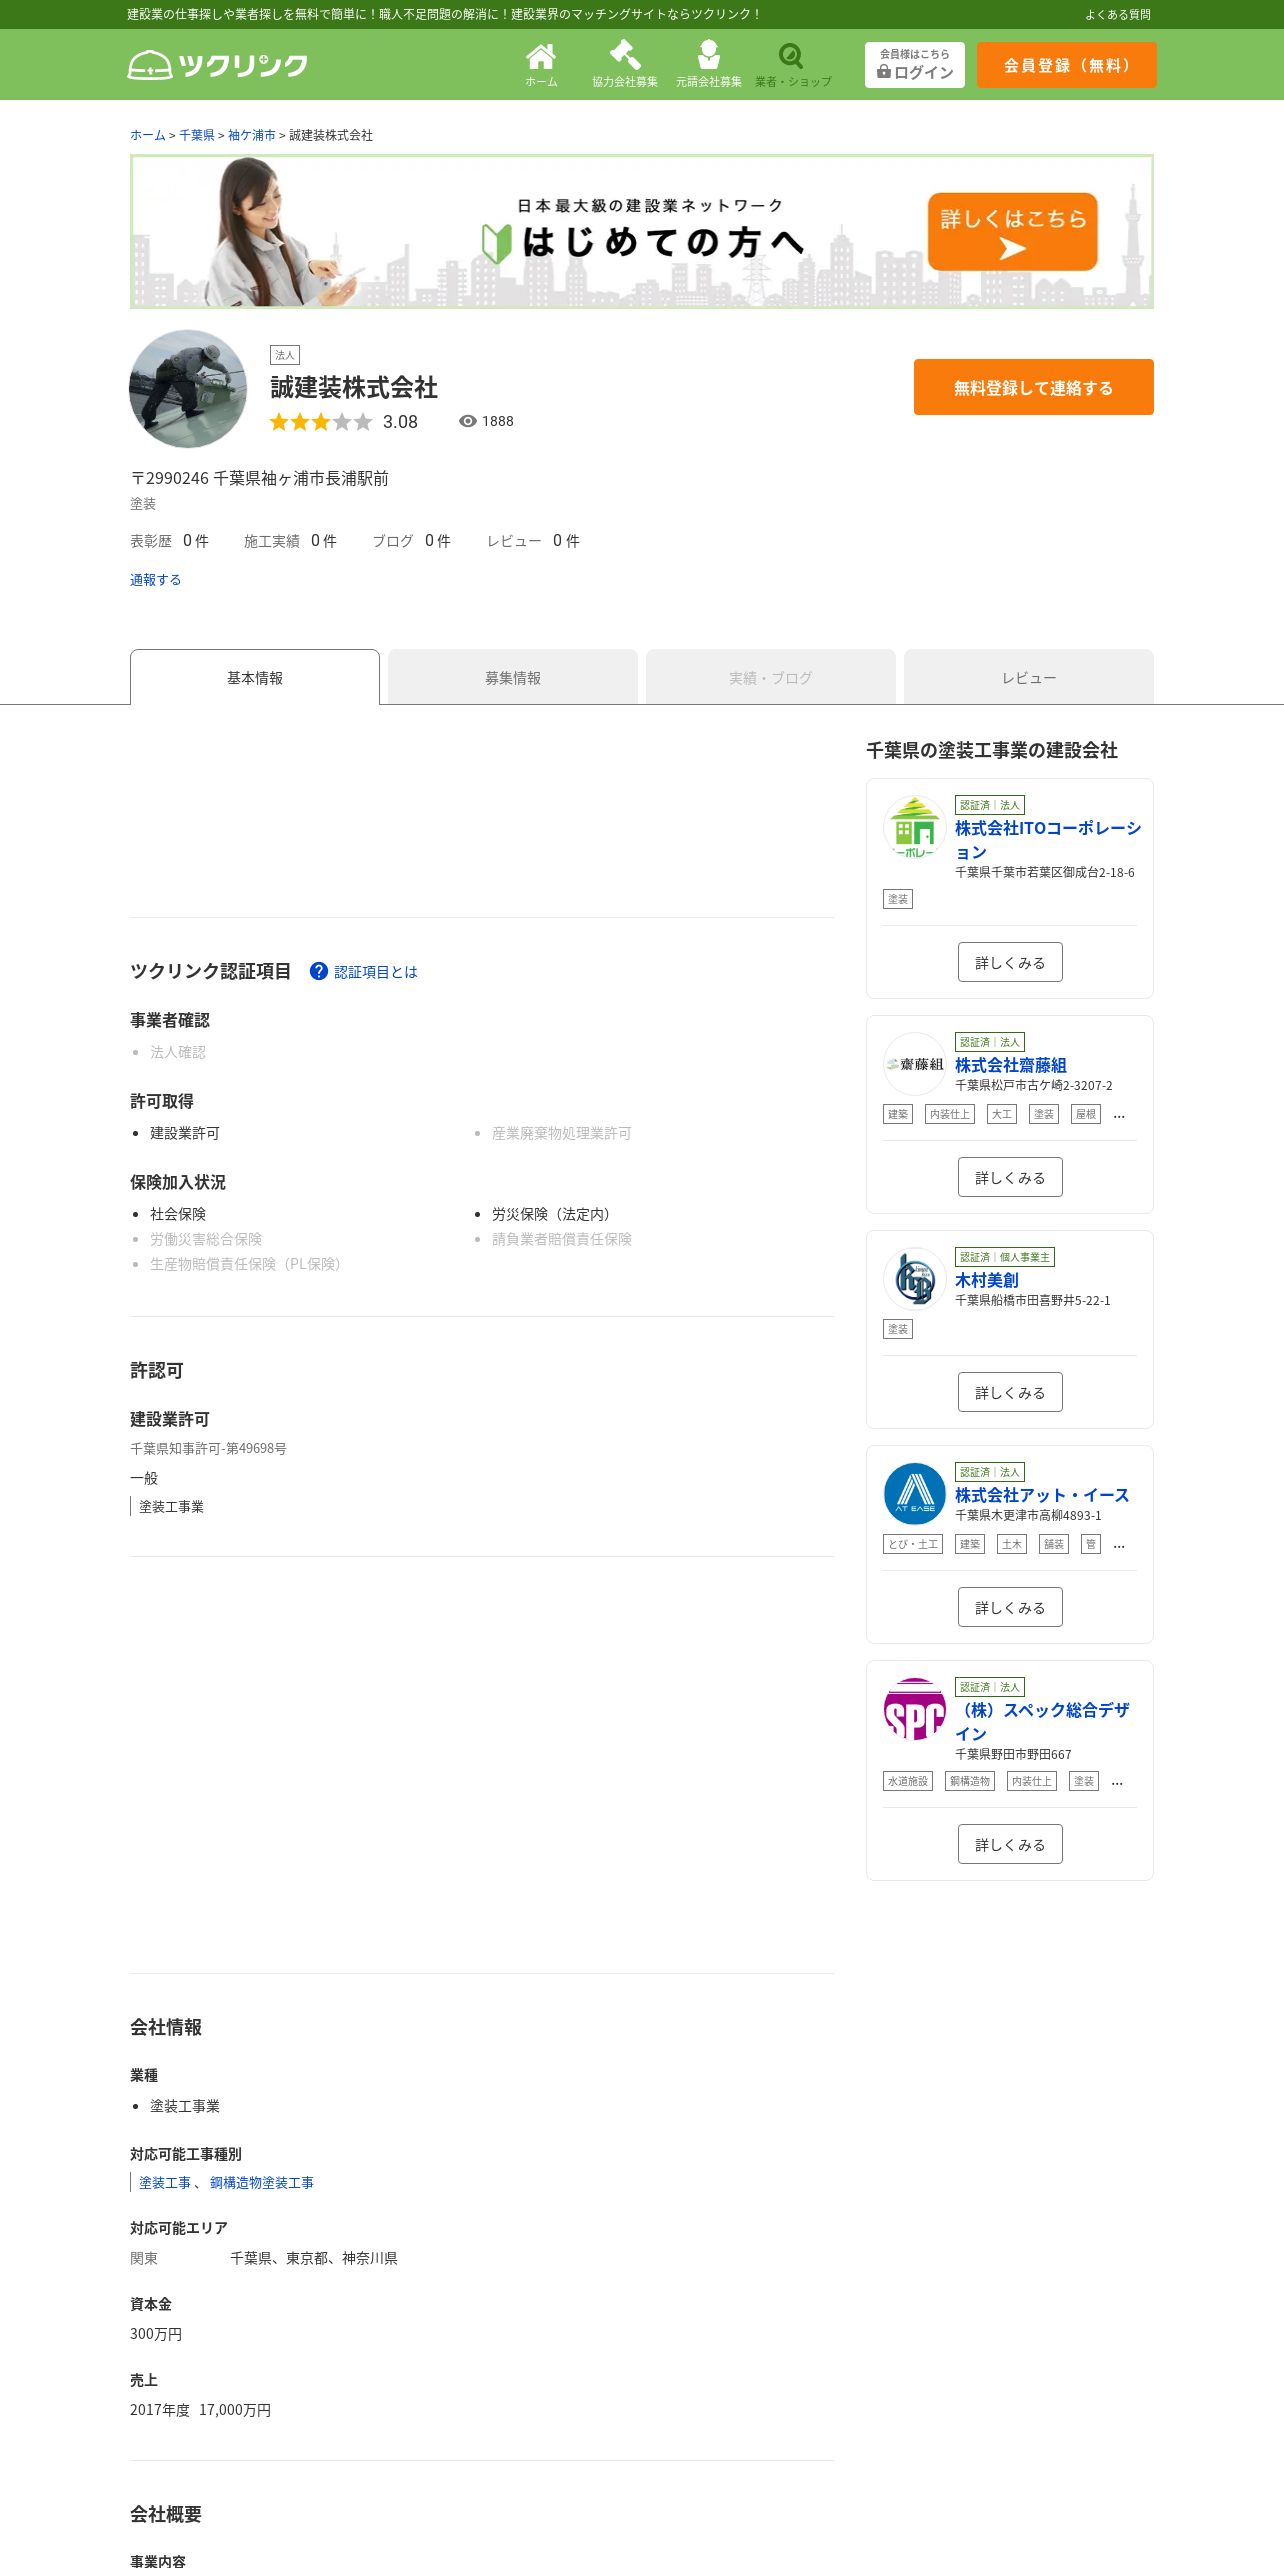Click 詳しくはこちら banner button
The width and height of the screenshot is (1284, 2568).
[x=1013, y=232]
